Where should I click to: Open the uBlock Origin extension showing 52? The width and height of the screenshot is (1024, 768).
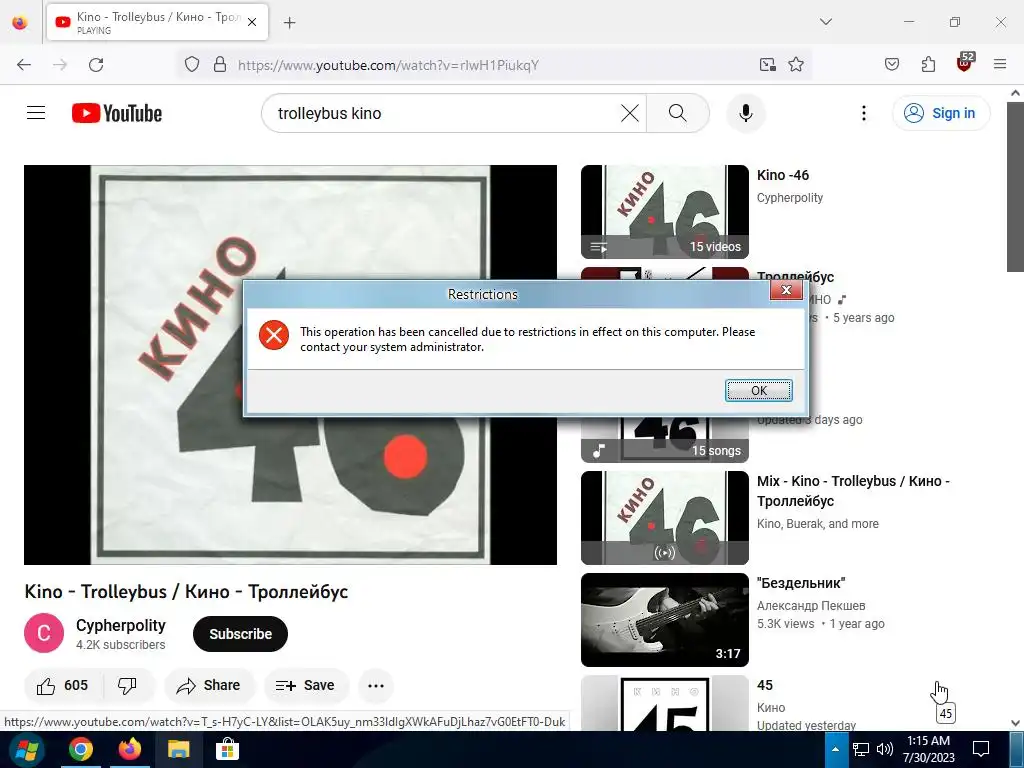[965, 63]
